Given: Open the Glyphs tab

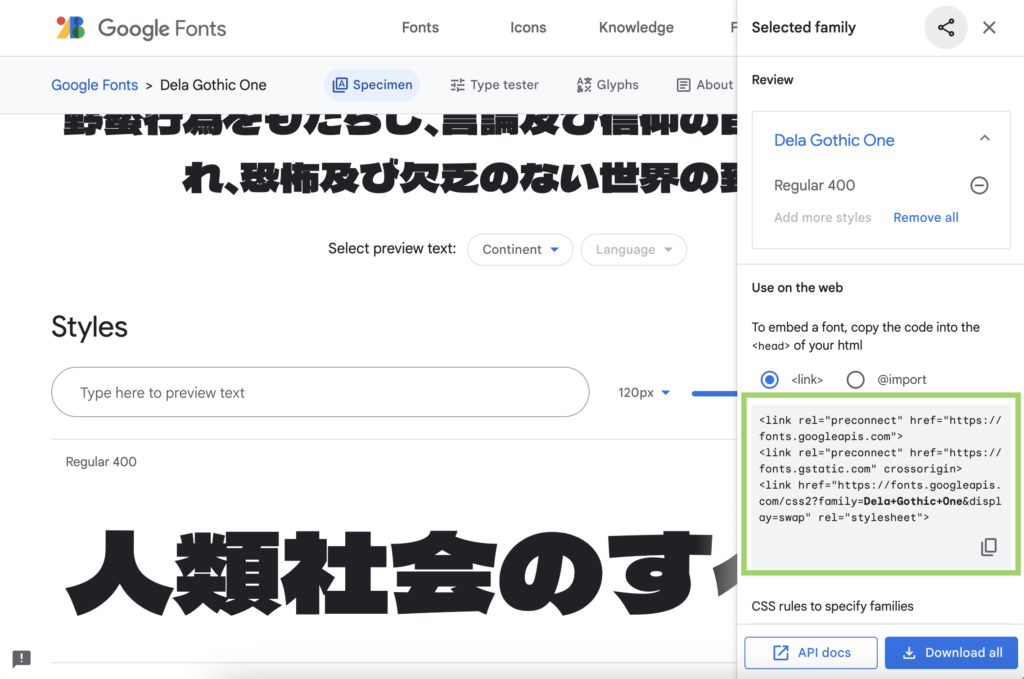Looking at the screenshot, I should tap(607, 85).
